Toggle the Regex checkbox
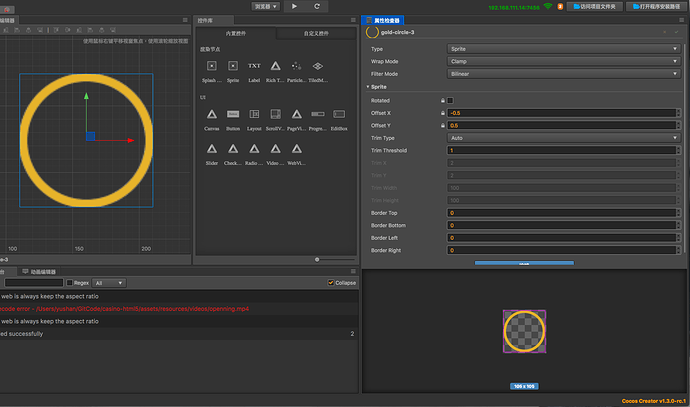 [x=70, y=283]
